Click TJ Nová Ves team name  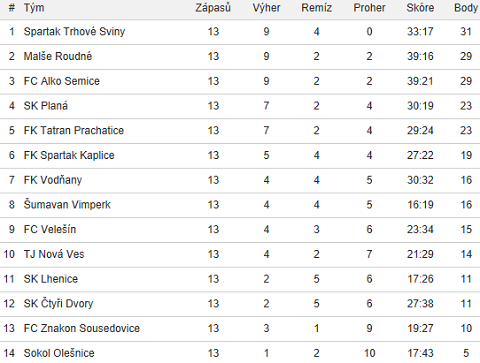(54, 254)
